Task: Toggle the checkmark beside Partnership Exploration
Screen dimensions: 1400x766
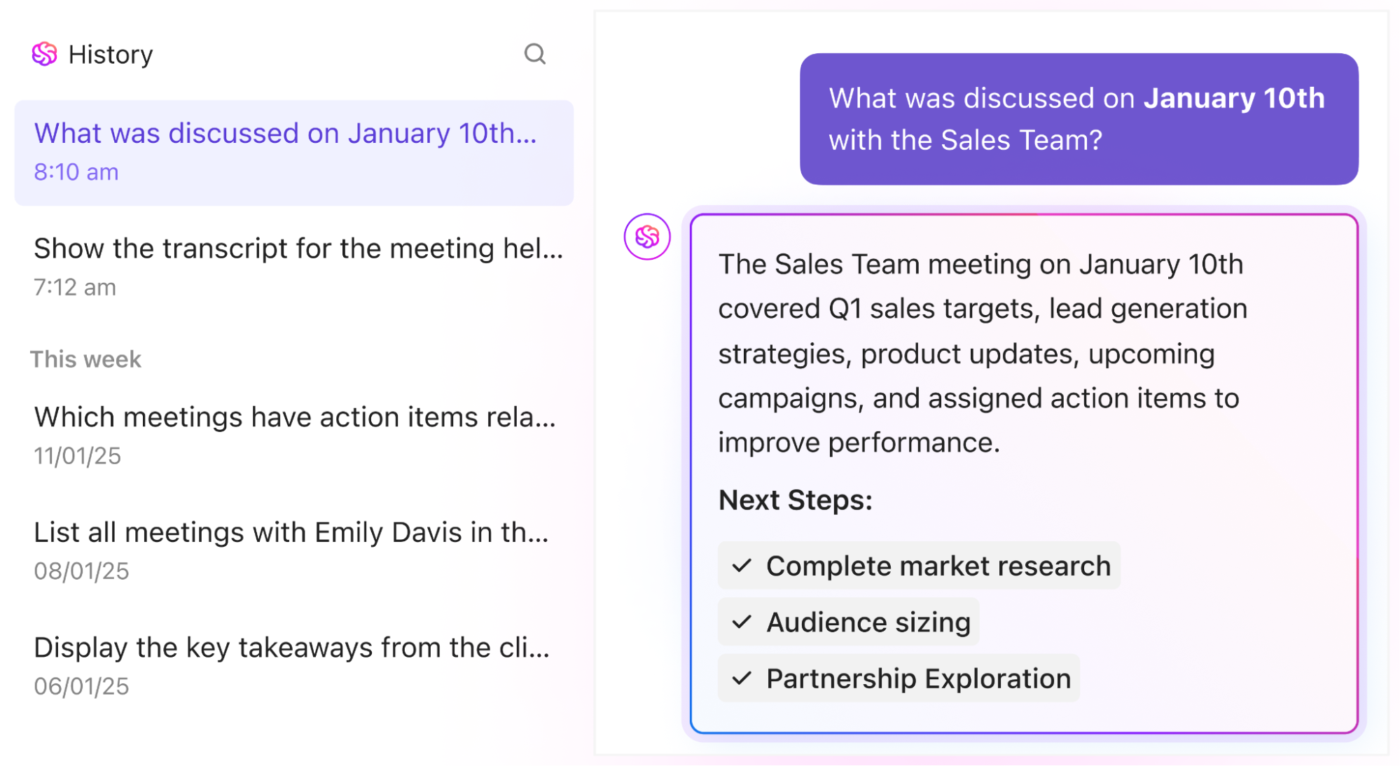Action: point(741,678)
